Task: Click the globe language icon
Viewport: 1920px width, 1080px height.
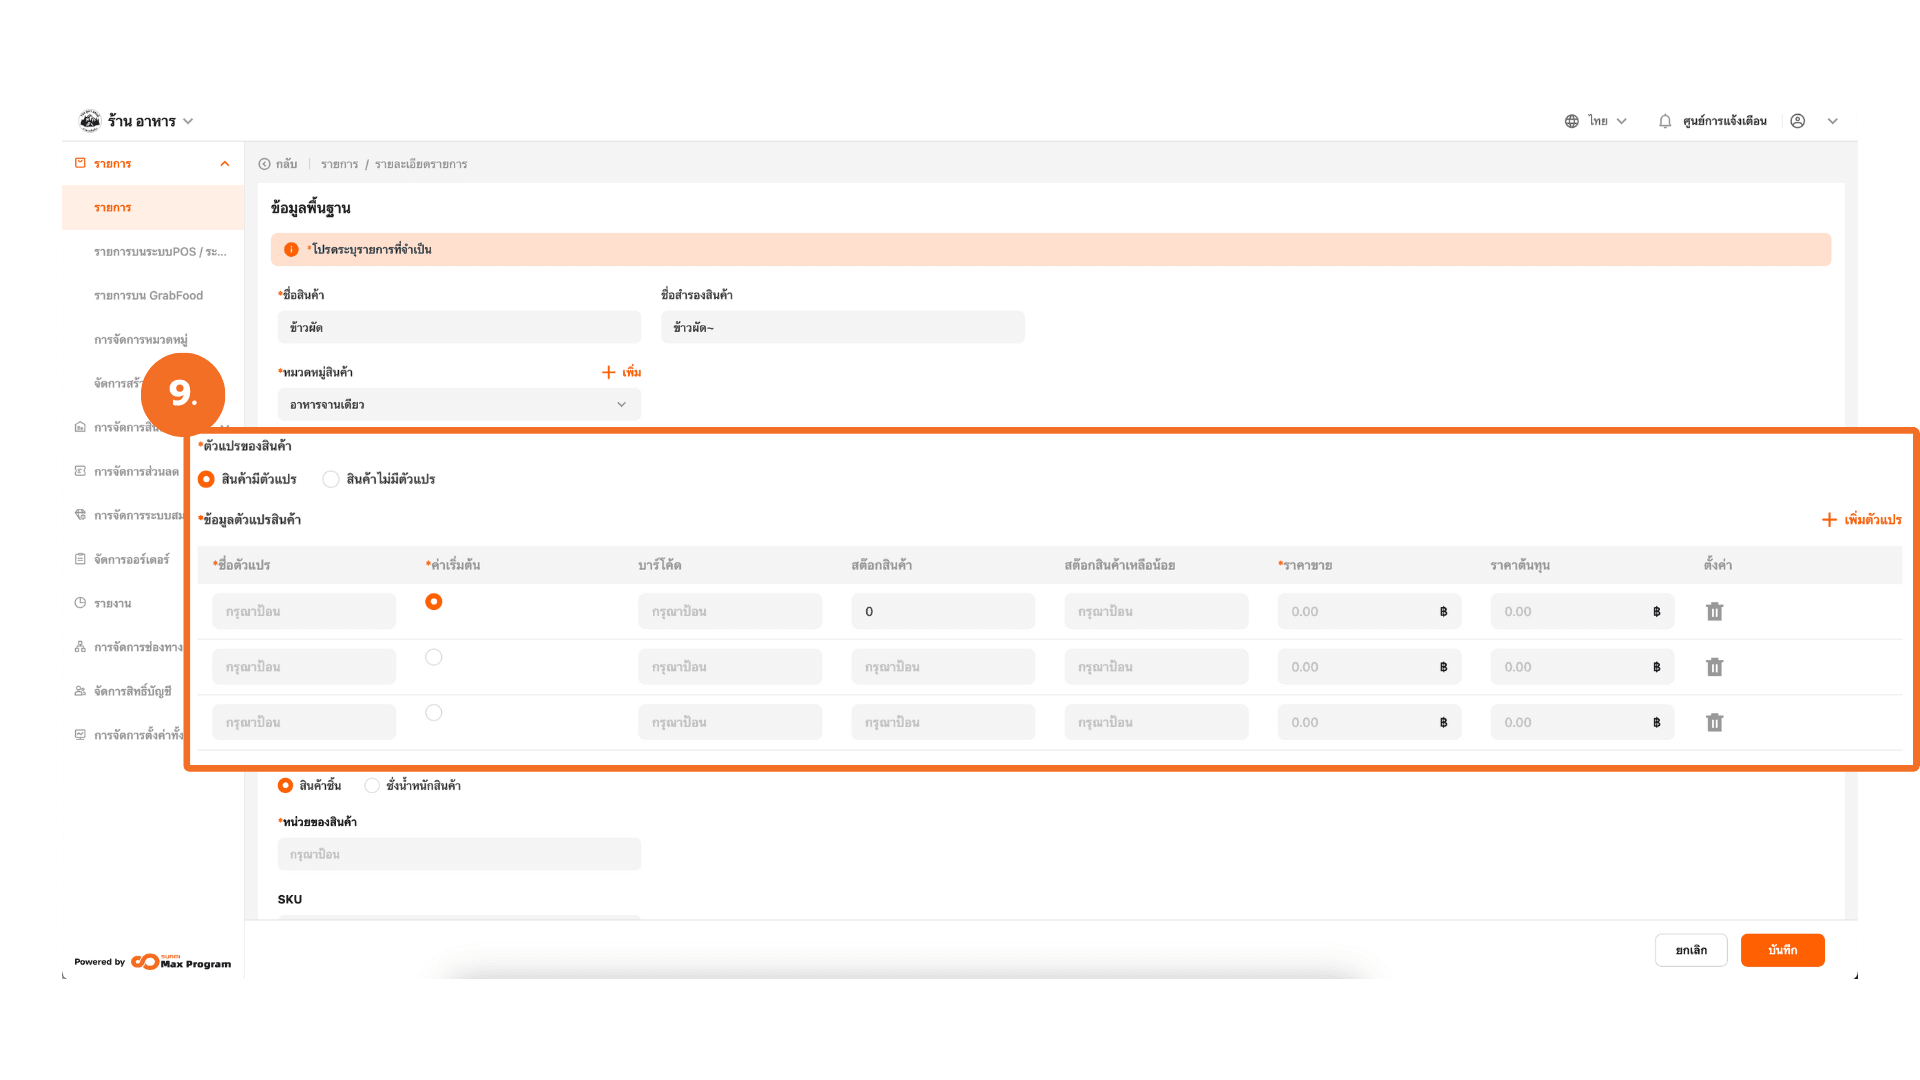Action: point(1572,121)
